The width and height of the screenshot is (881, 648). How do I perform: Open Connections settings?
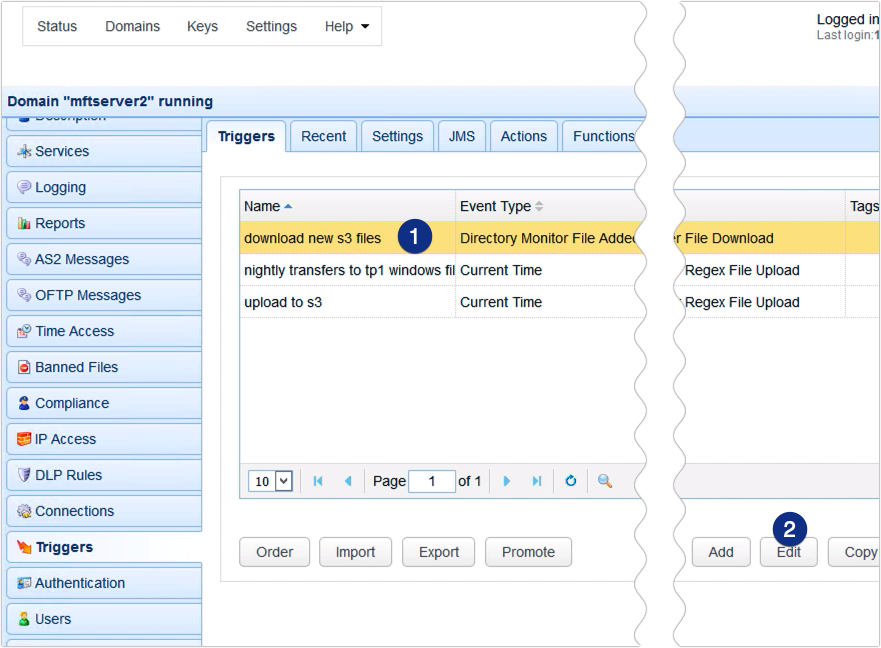[x=72, y=511]
